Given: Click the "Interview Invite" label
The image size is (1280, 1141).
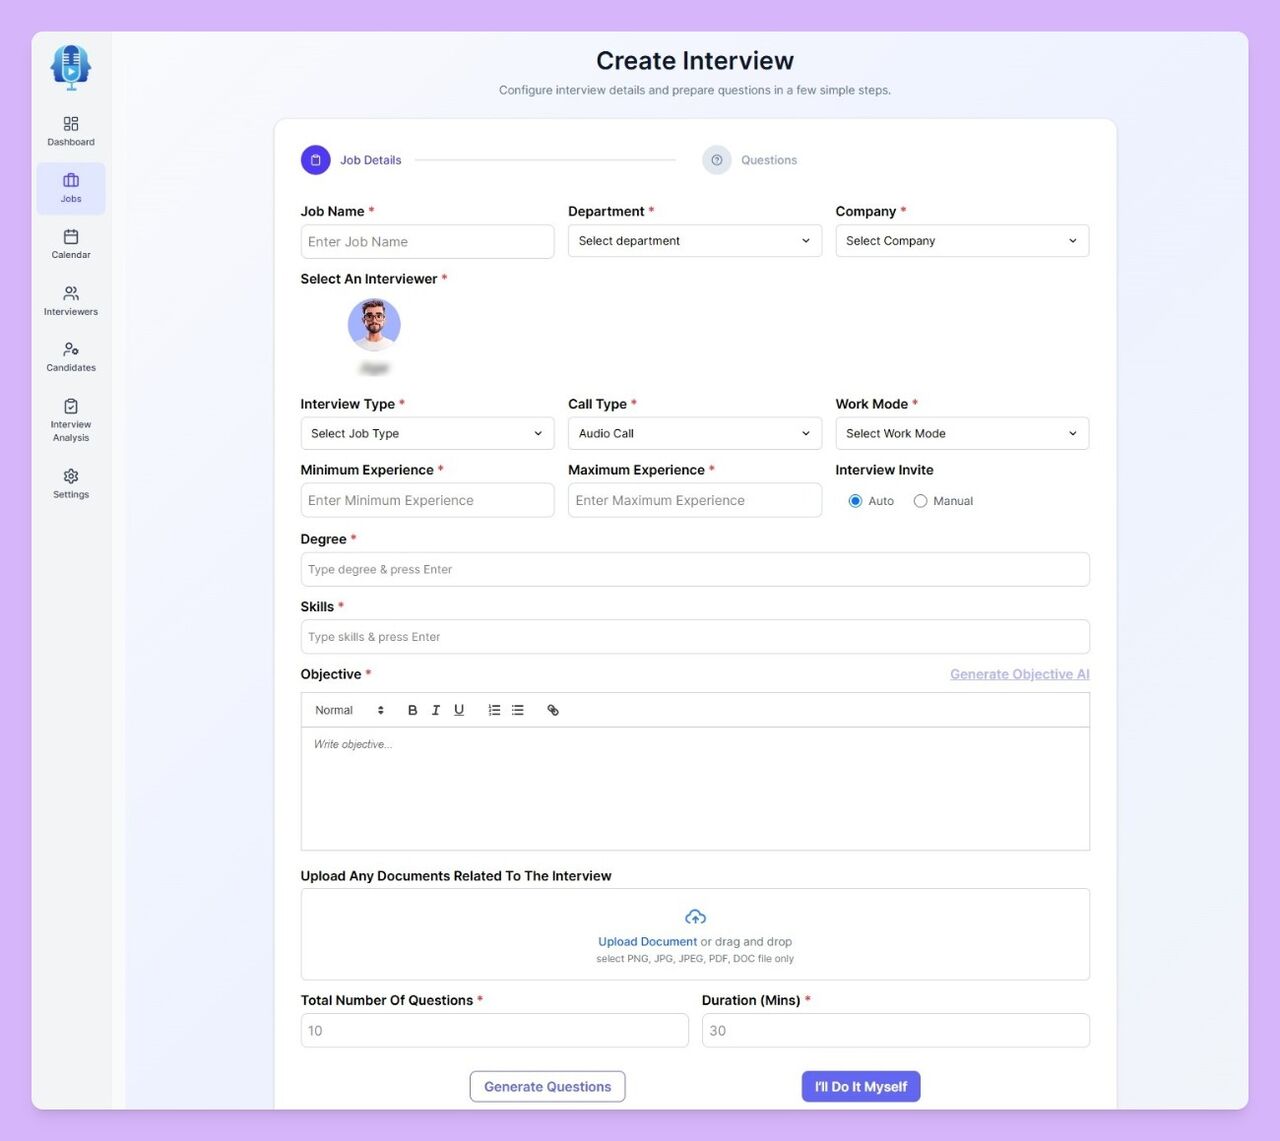Looking at the screenshot, I should click(x=885, y=470).
